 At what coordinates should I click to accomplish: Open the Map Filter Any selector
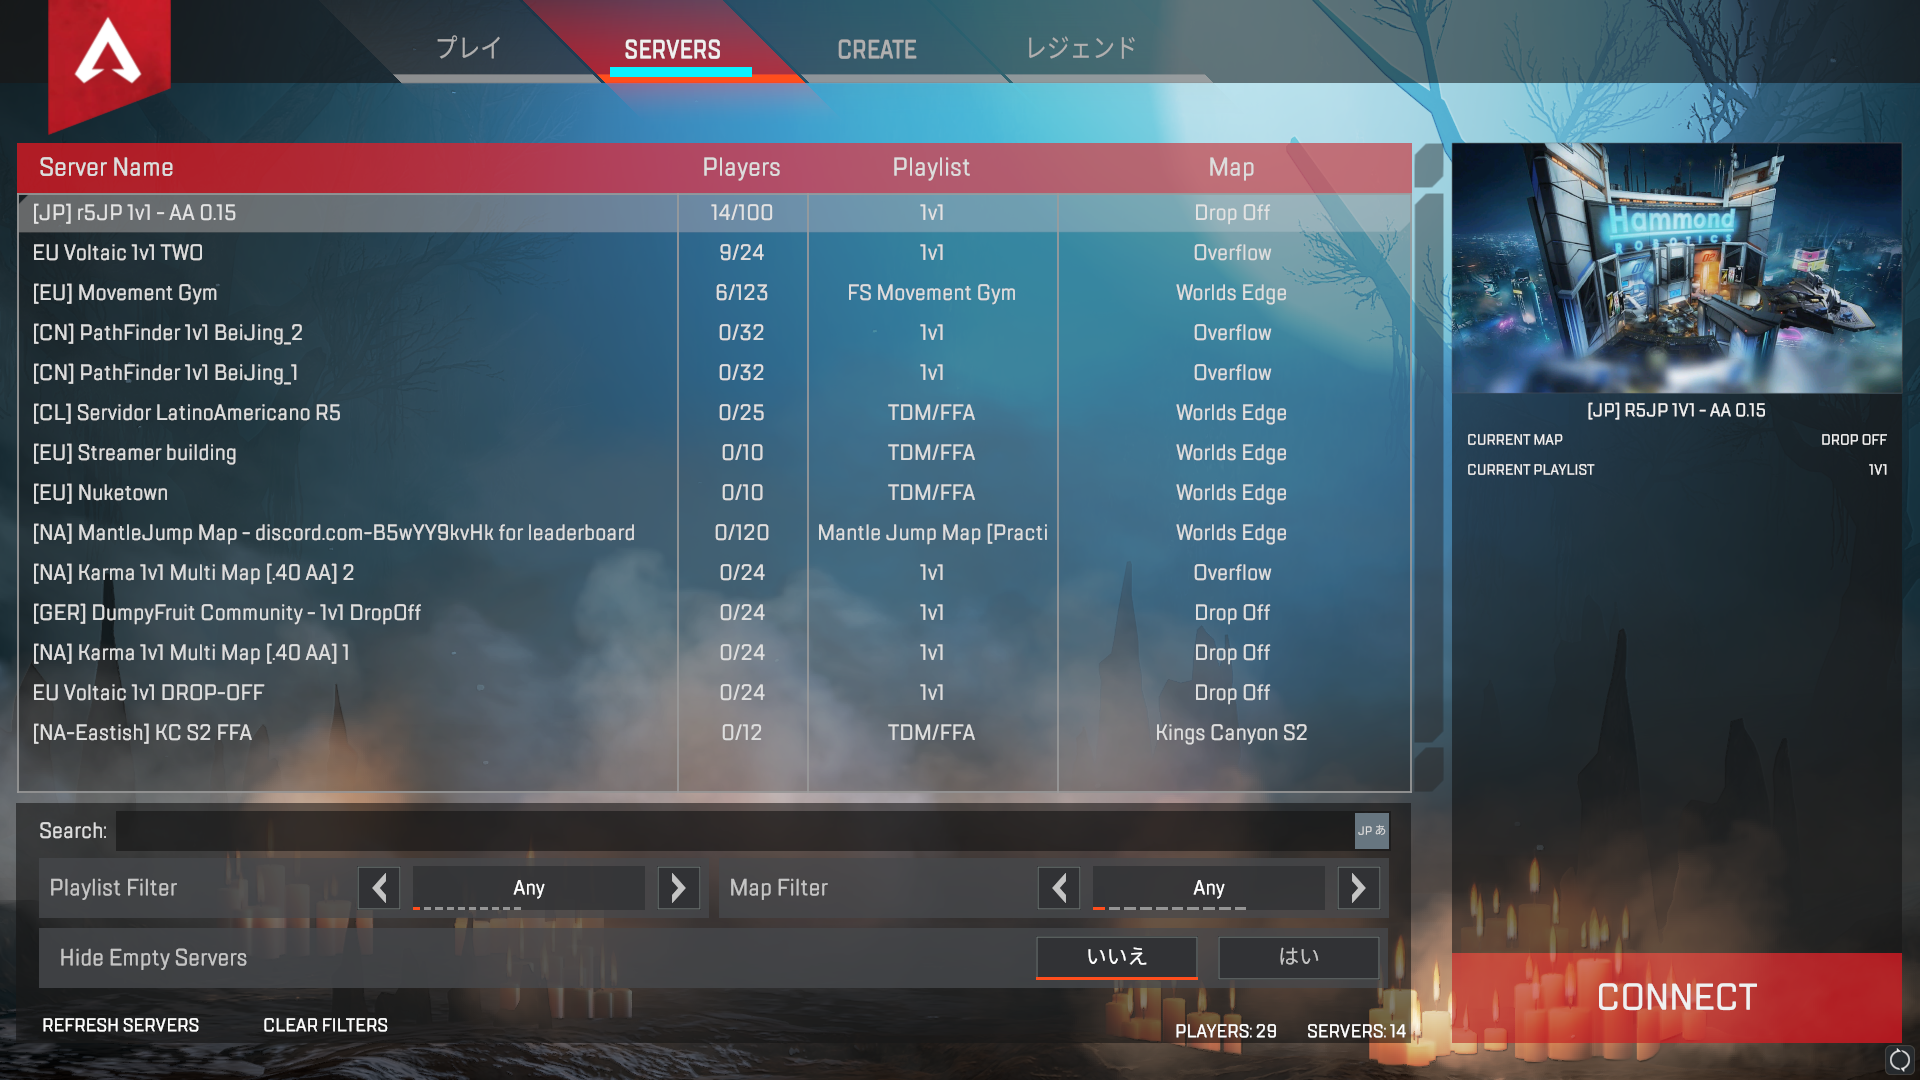point(1209,888)
